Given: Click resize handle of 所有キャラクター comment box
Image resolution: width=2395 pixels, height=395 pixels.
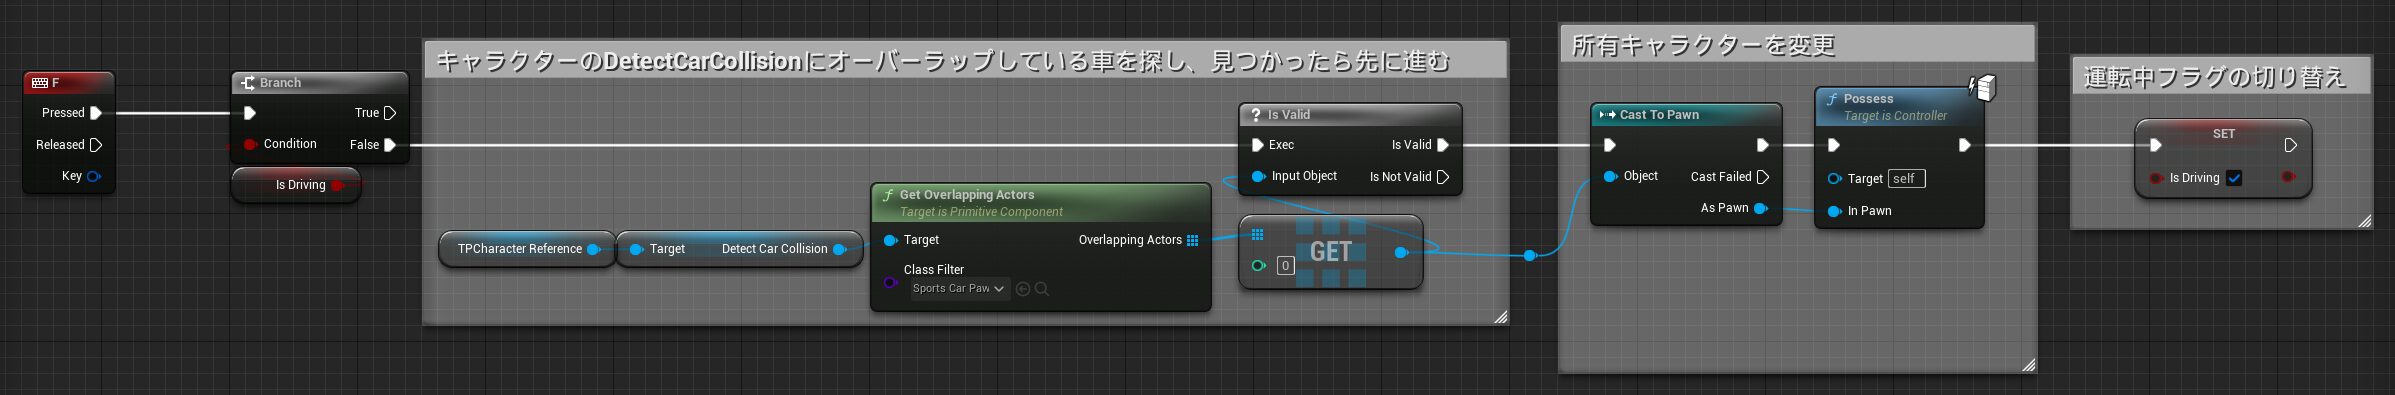Looking at the screenshot, I should coord(2028,365).
